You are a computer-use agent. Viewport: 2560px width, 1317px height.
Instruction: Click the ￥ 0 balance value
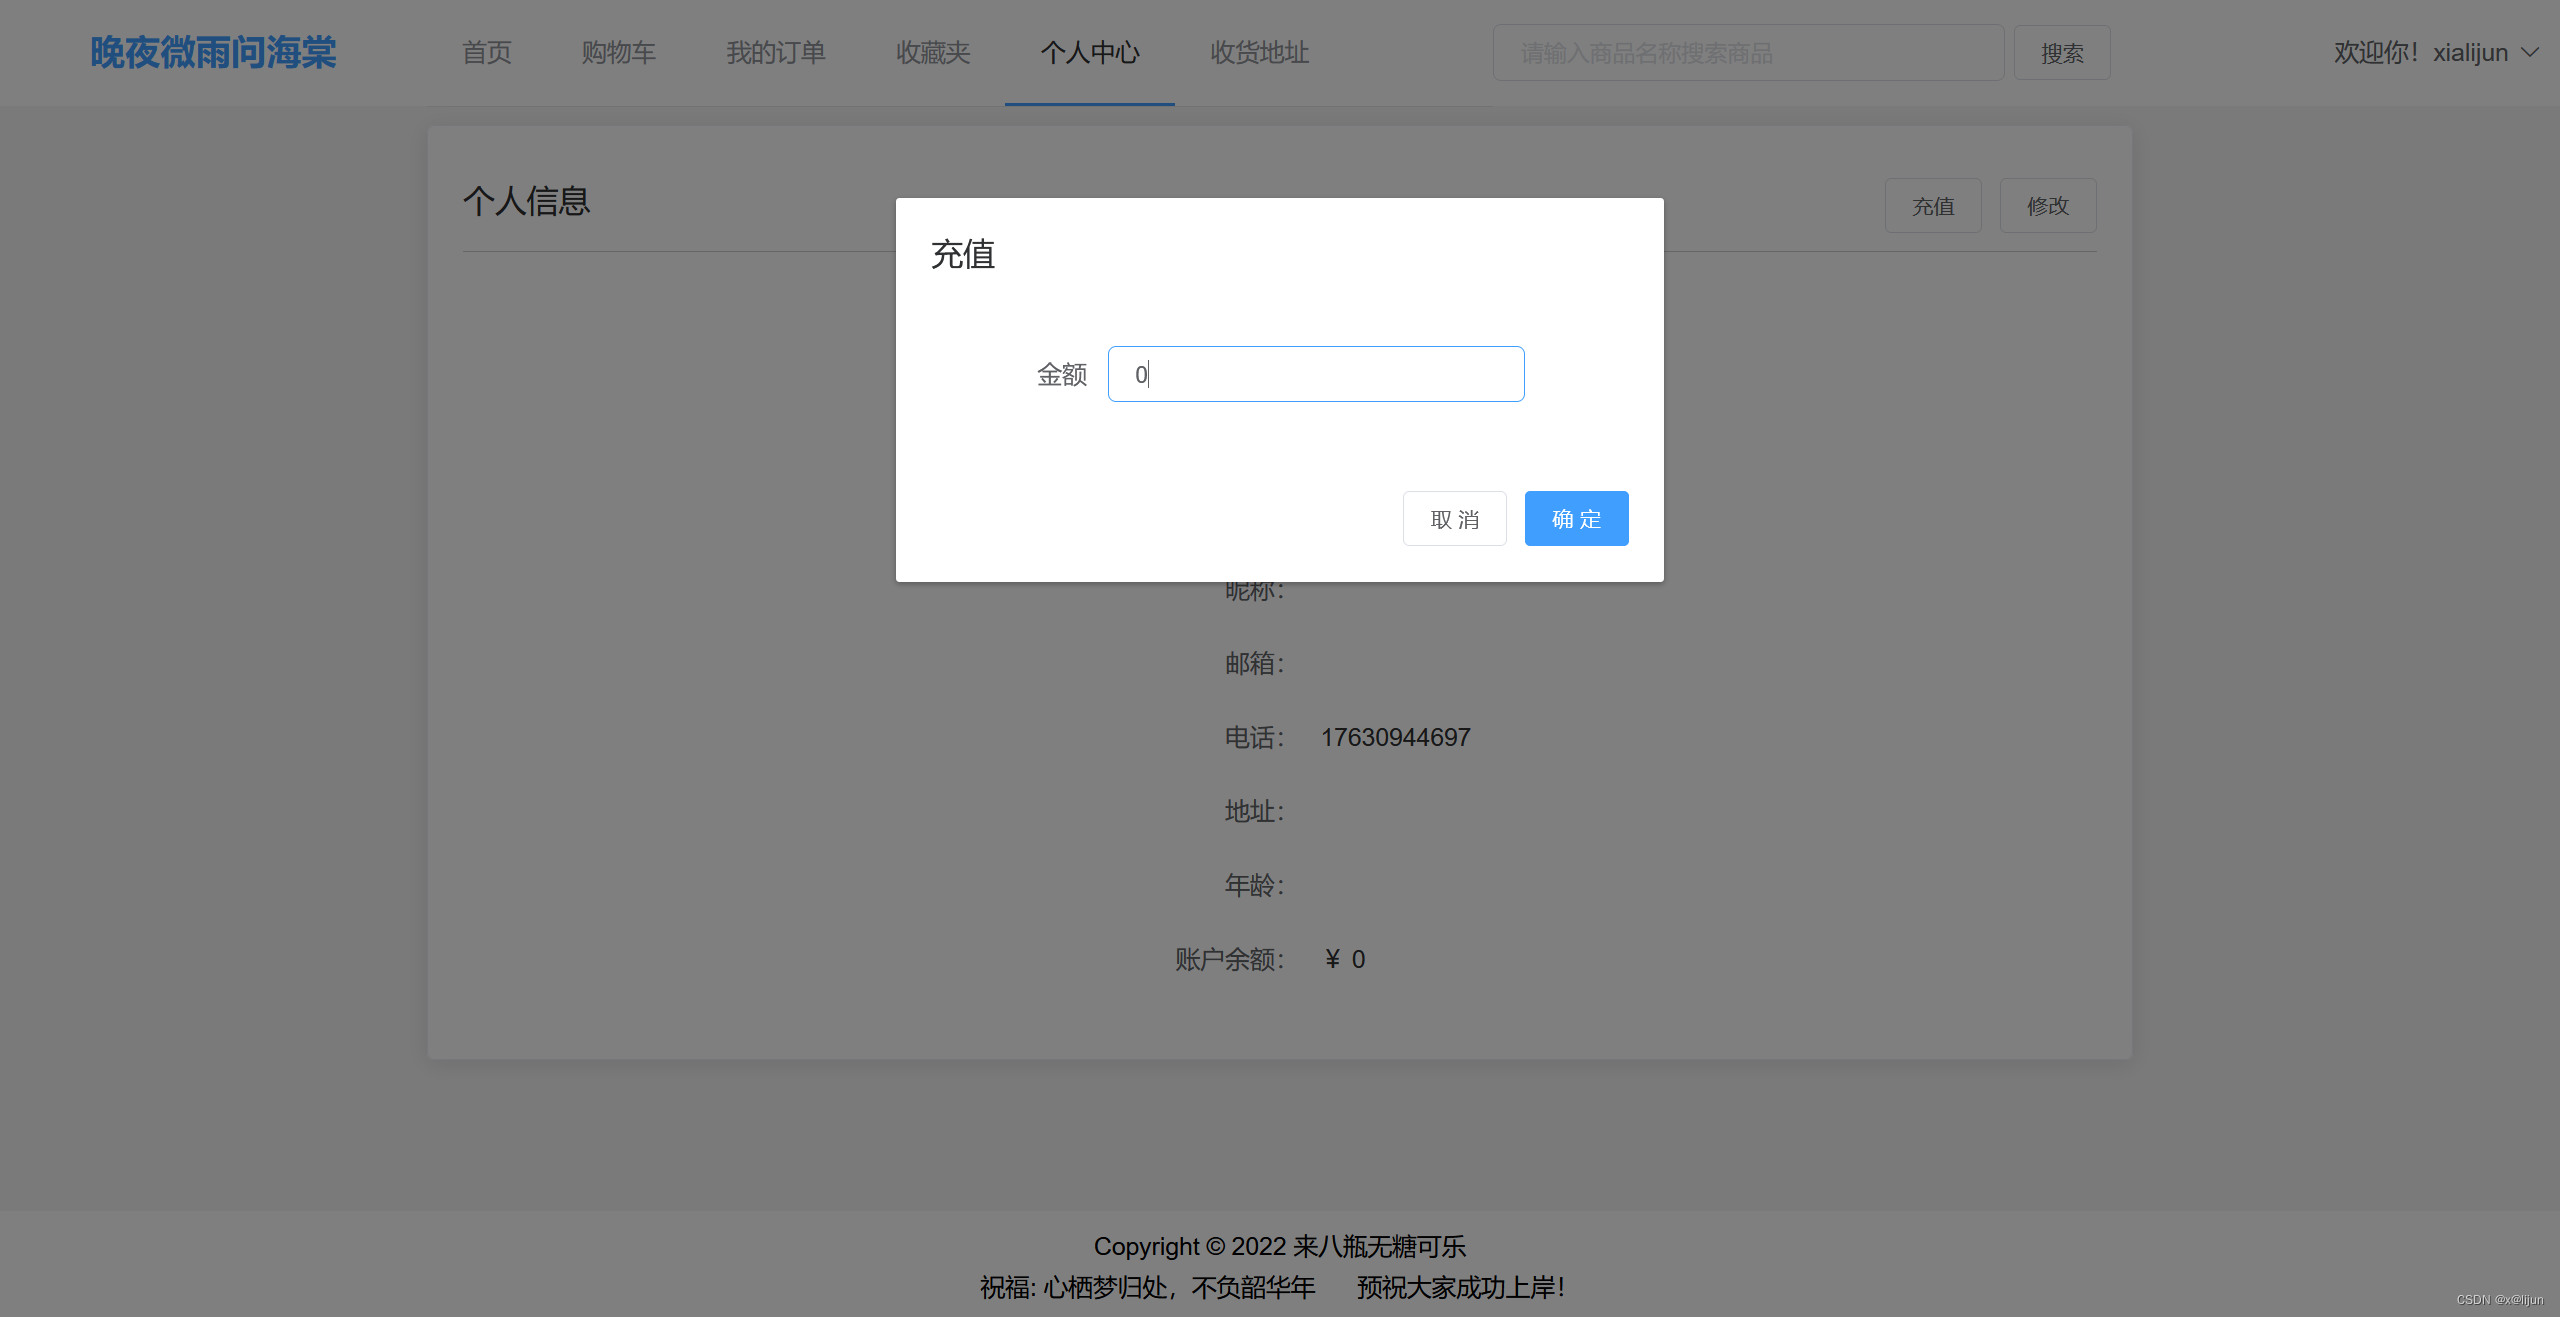pos(1344,959)
